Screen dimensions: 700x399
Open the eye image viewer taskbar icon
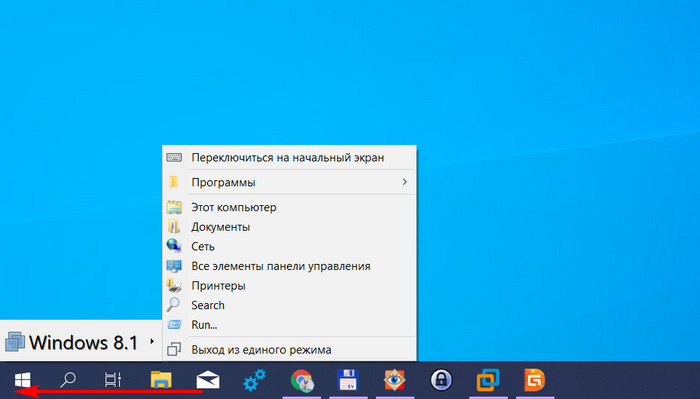pyautogui.click(x=395, y=380)
